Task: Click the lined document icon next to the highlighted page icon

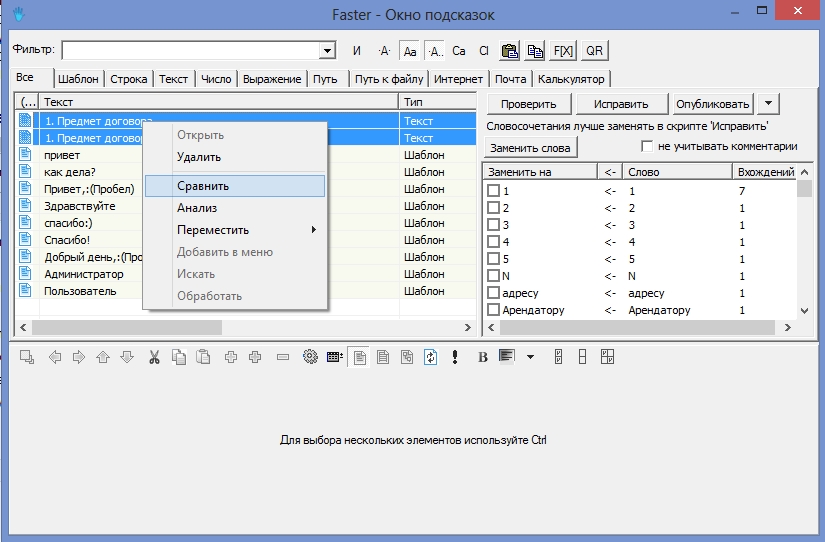Action: [384, 357]
